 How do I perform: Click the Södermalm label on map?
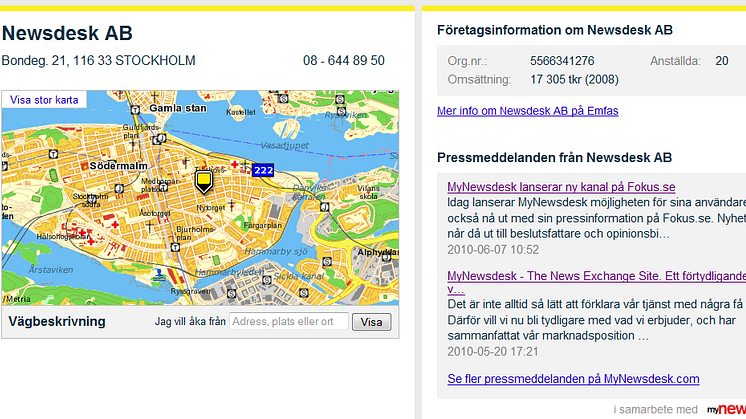118,166
